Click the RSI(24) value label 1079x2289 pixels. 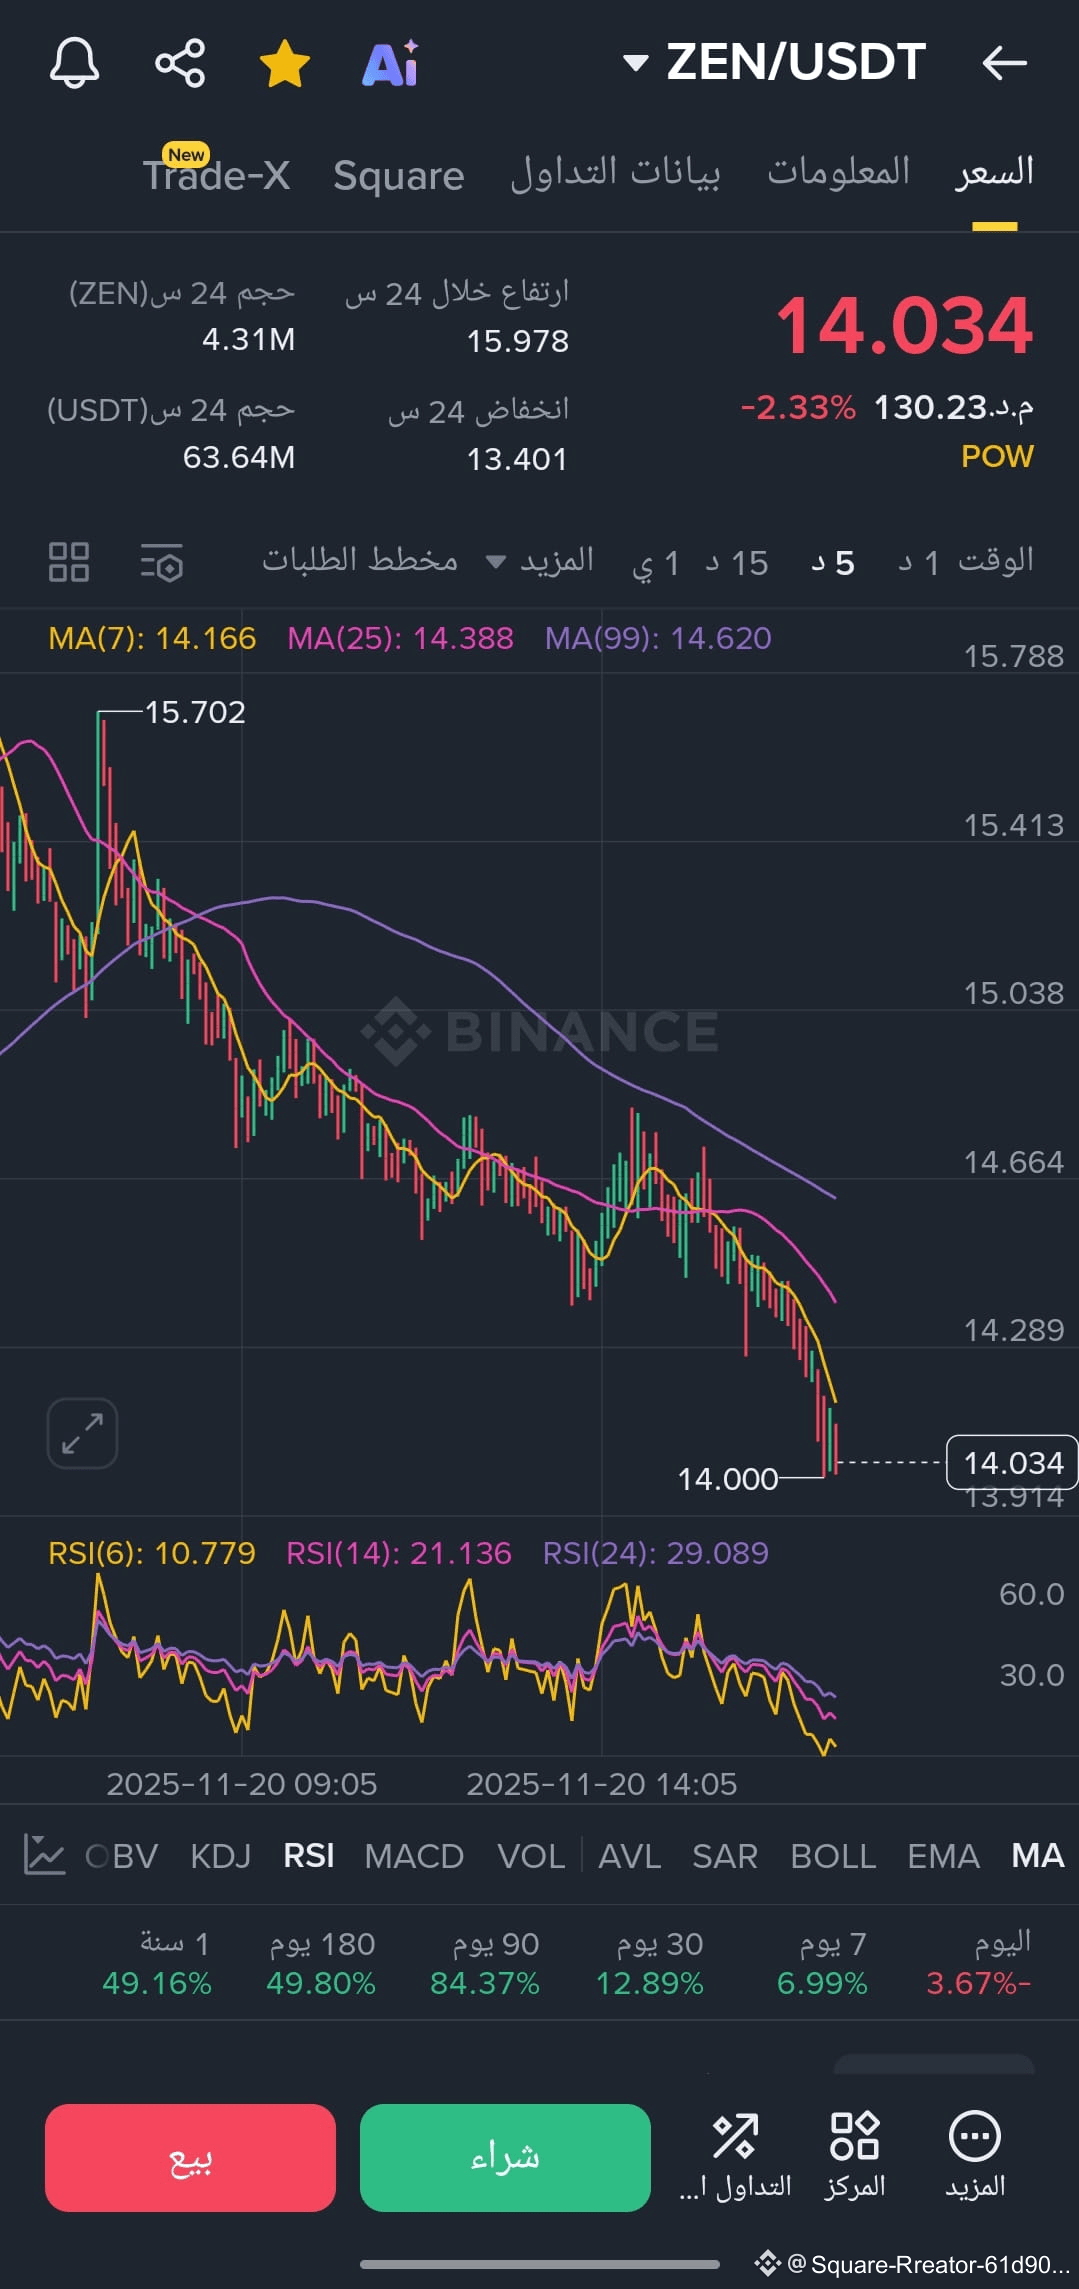[655, 1553]
